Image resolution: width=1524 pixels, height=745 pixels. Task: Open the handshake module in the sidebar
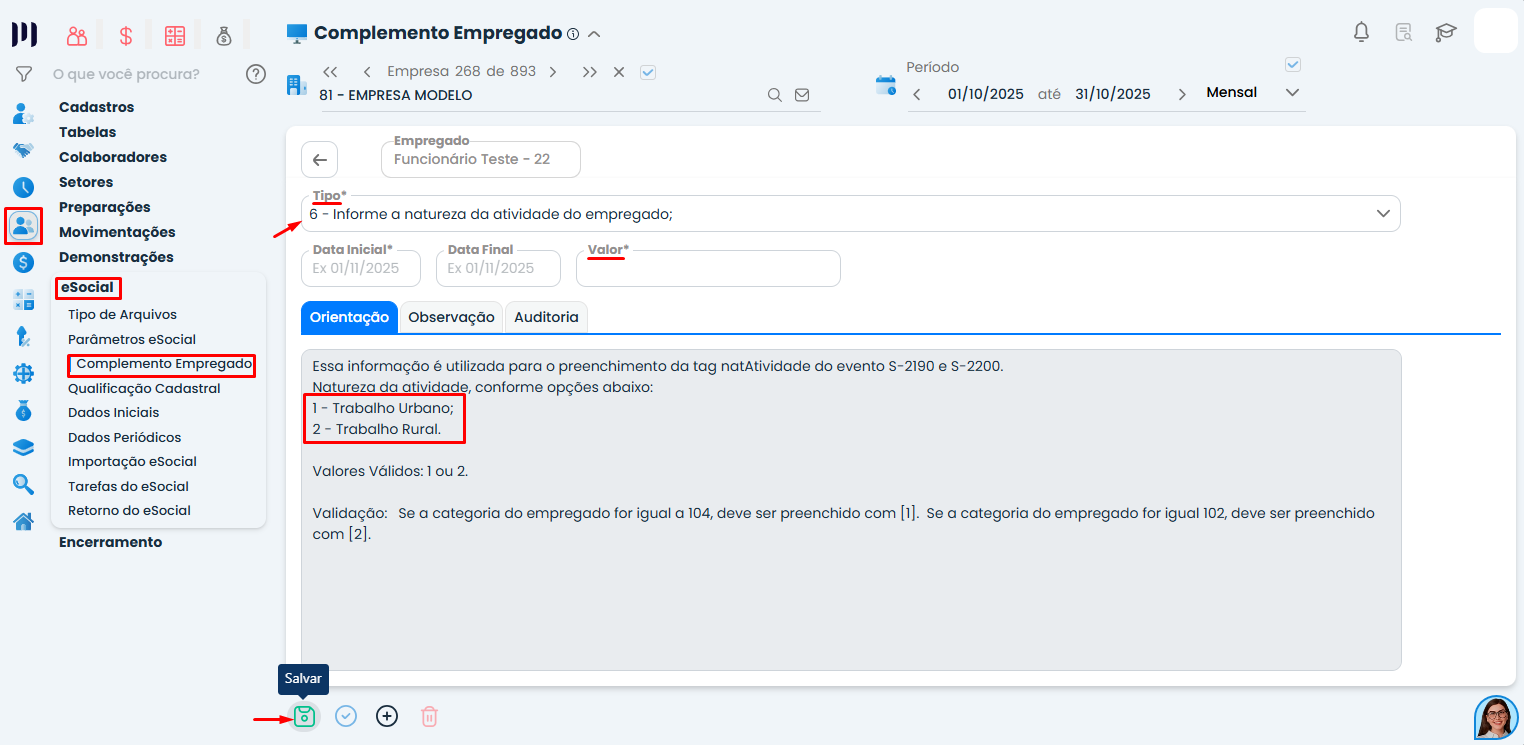tap(23, 150)
